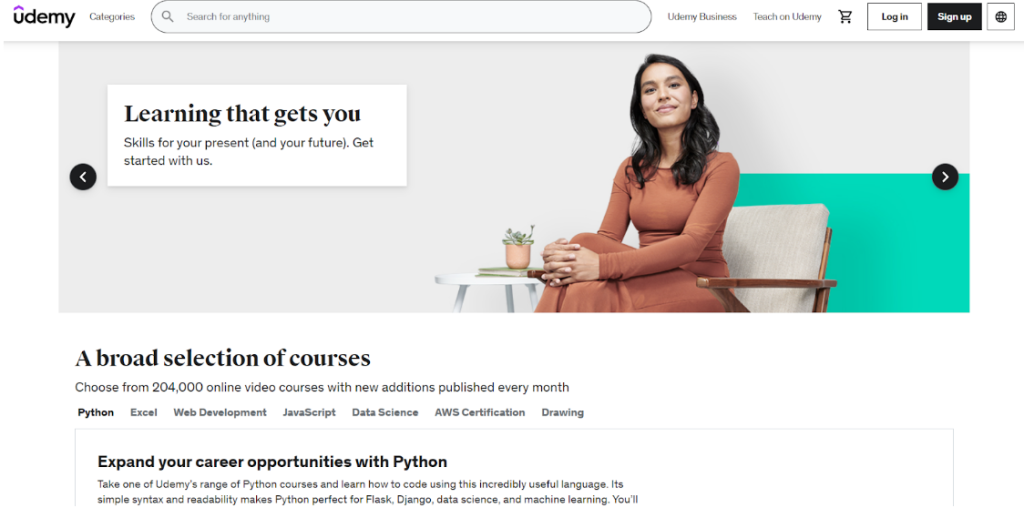
Task: Switch to Web Development tab
Action: [220, 413]
